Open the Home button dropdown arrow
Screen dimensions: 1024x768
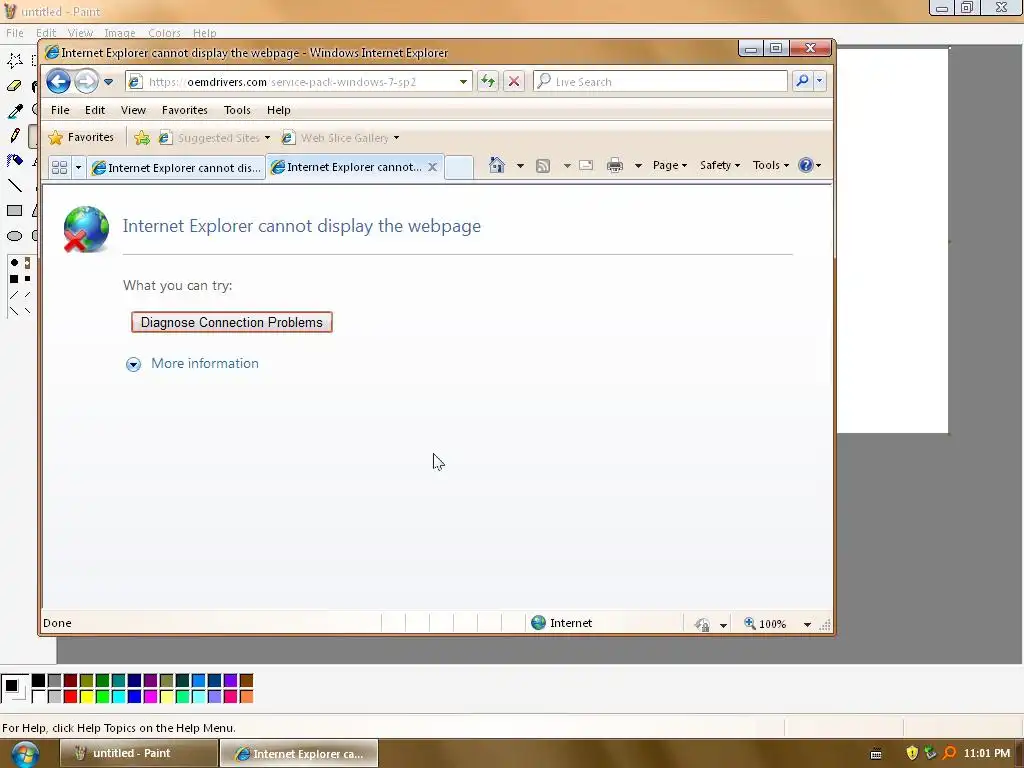click(x=520, y=166)
